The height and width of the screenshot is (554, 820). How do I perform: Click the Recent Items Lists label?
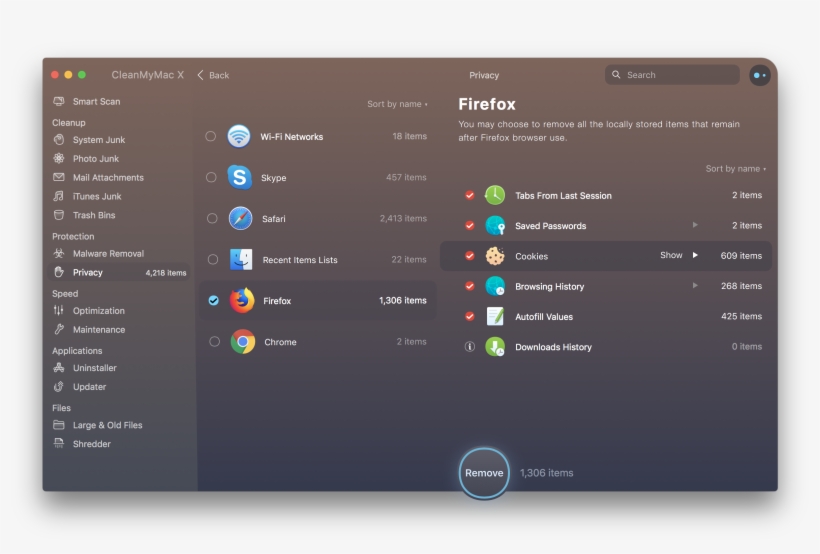point(300,259)
